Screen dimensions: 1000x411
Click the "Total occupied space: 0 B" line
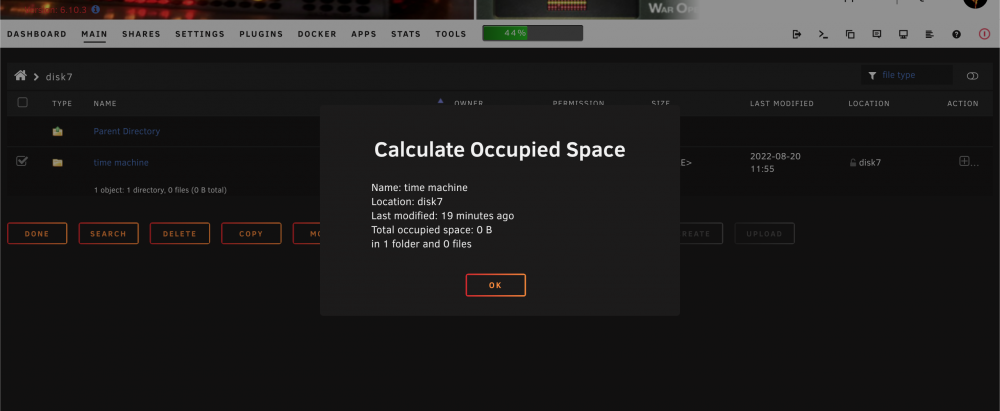432,230
